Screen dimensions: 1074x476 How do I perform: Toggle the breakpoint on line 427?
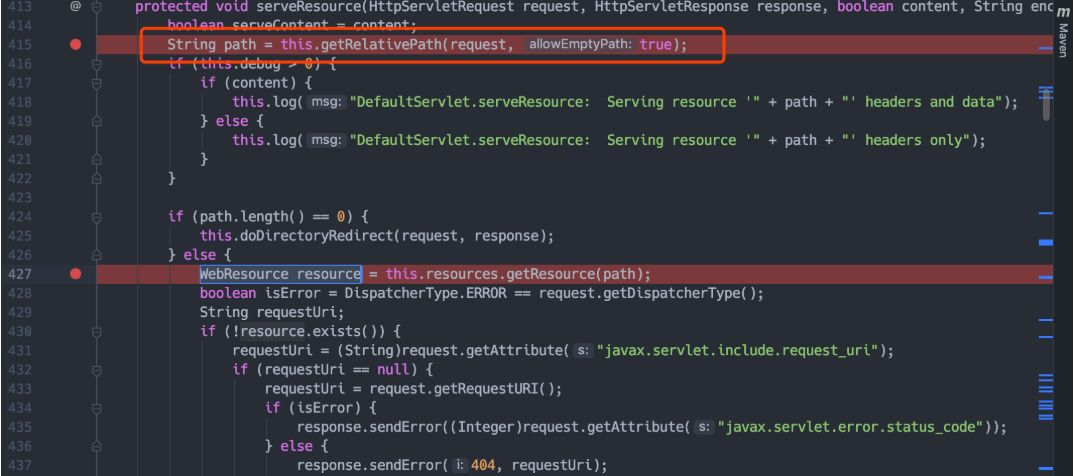75,274
